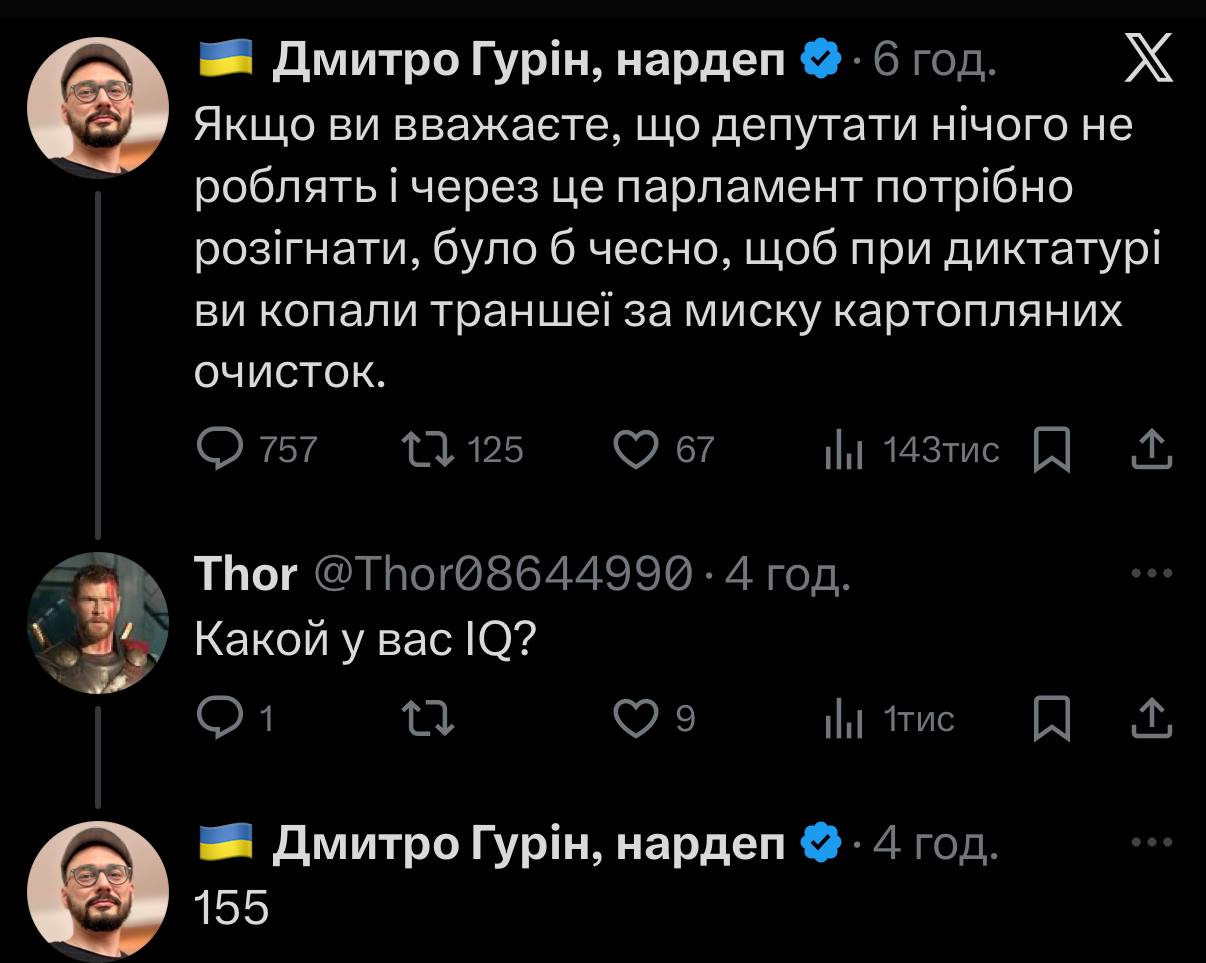View analytics on Thor's 1тис views comment
Viewport: 1206px width, 963px height.
pyautogui.click(x=843, y=720)
